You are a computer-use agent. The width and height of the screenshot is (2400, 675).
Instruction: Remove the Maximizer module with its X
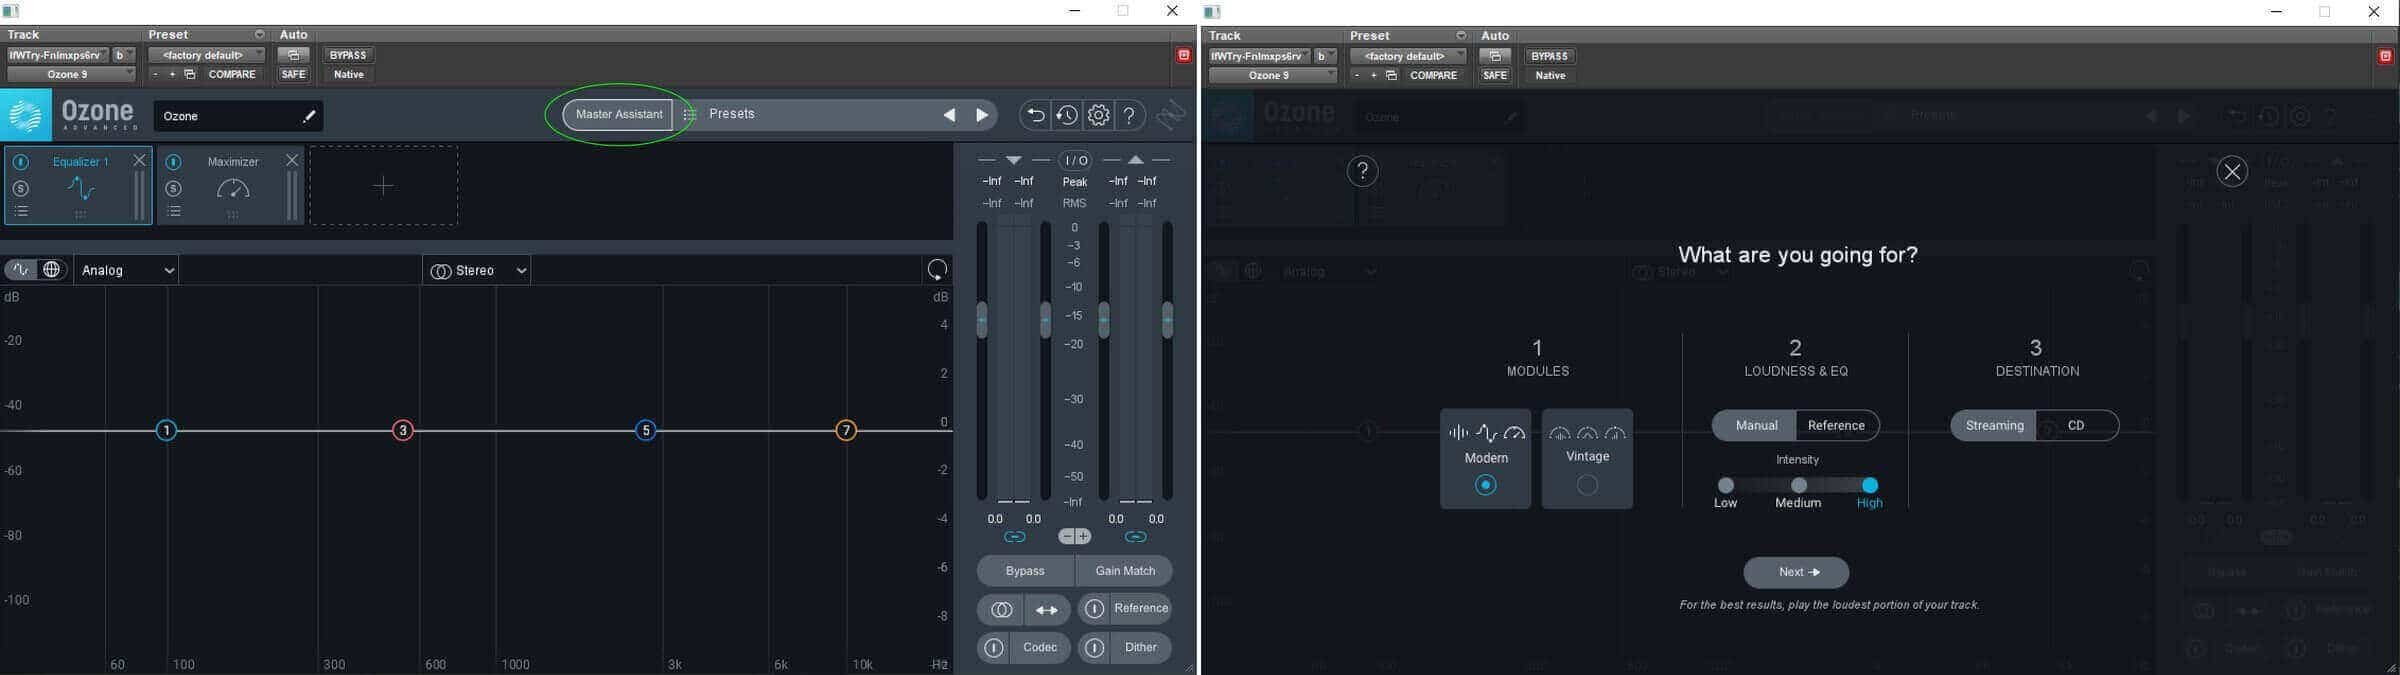[x=292, y=160]
